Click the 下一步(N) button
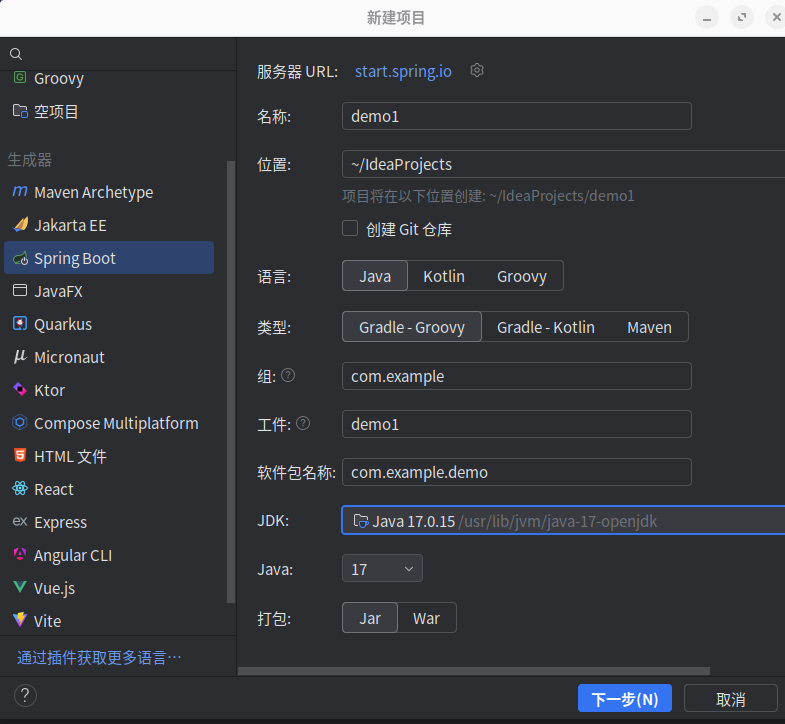 pos(625,698)
